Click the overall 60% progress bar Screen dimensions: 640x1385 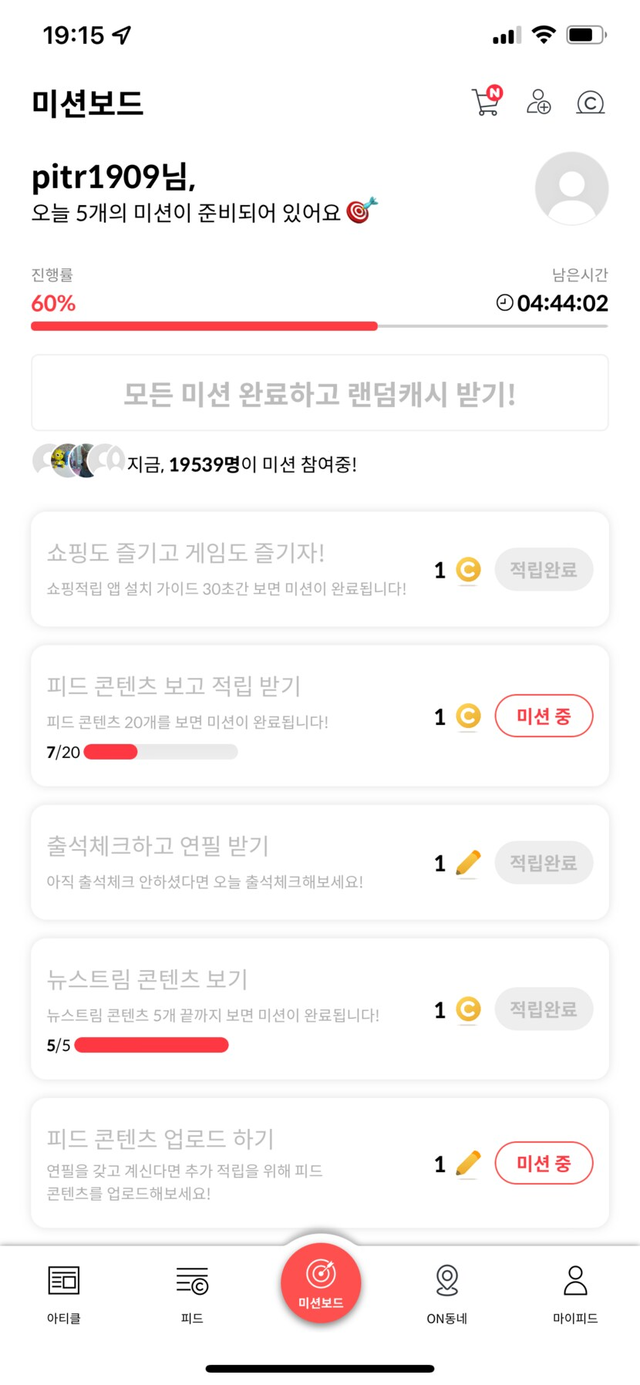pos(319,326)
